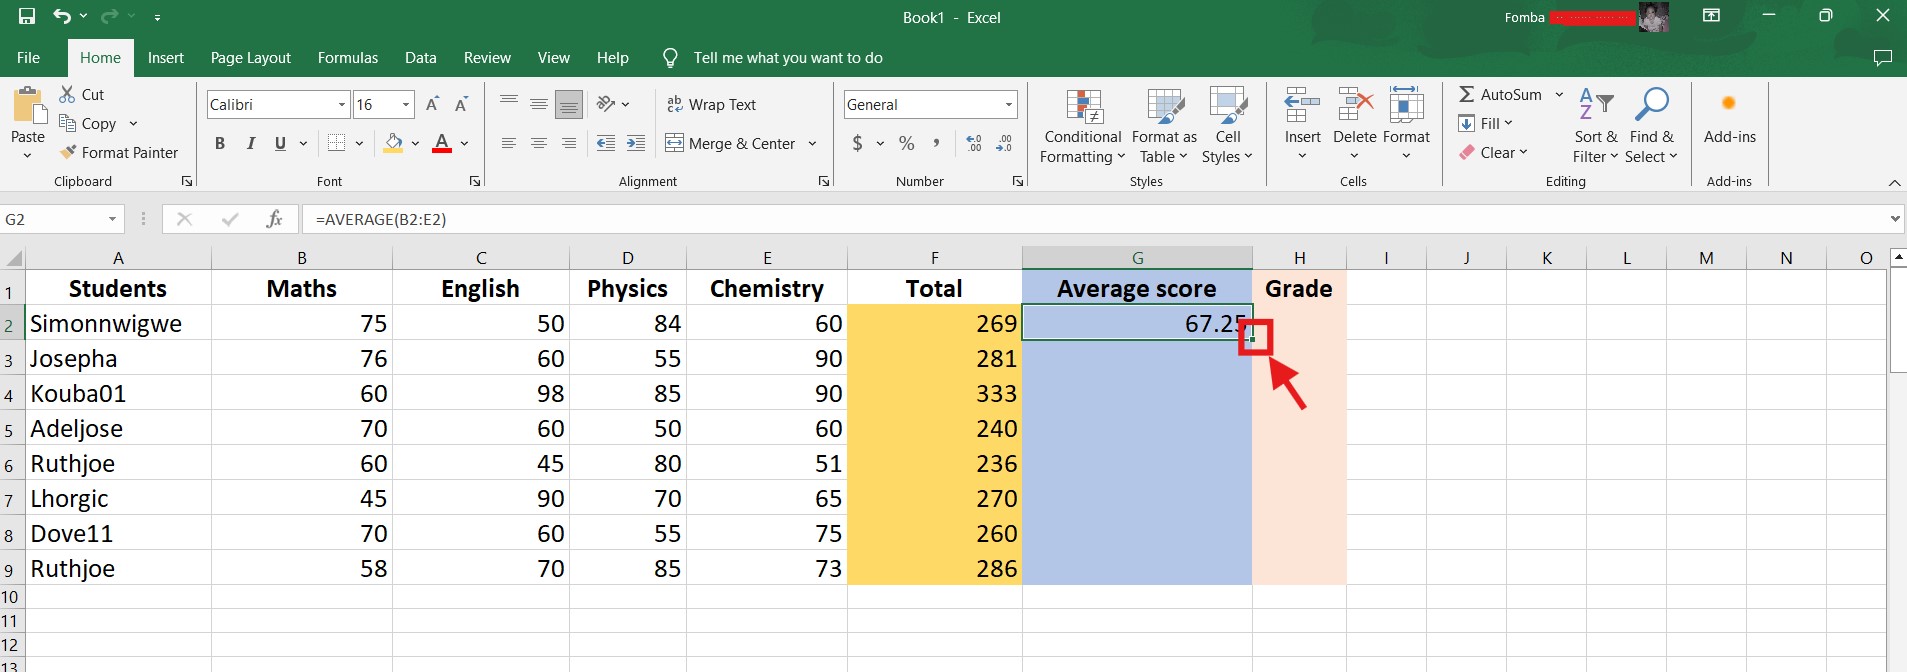Open the General number format dropdown

(1008, 105)
